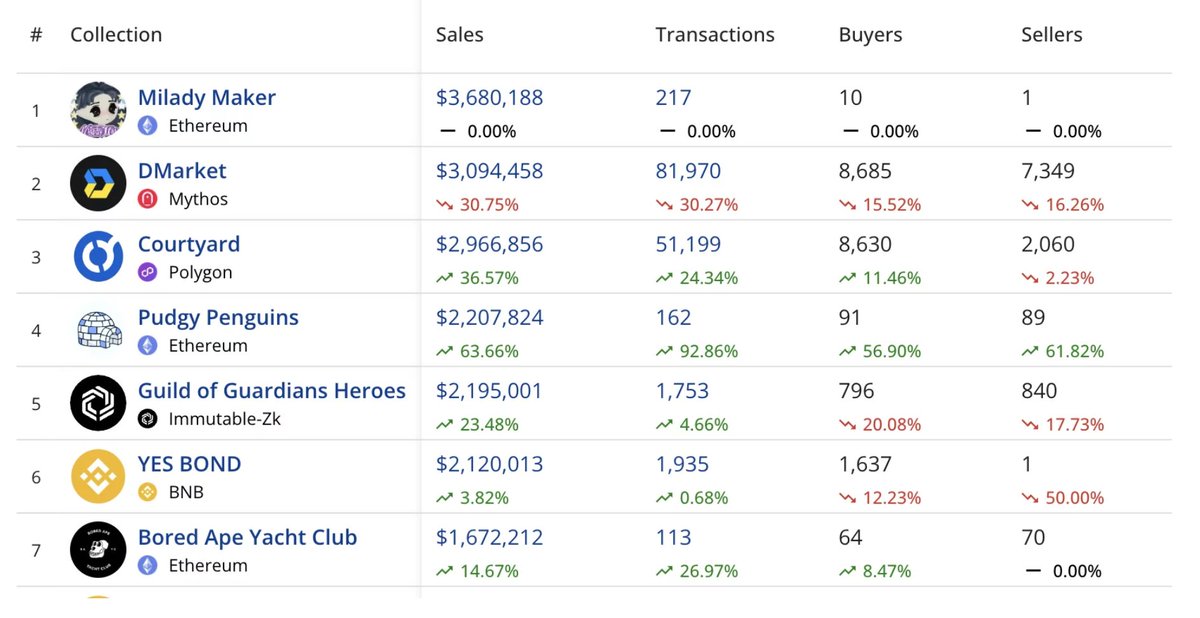Click the YES BOND logo icon
Screen dimensions: 1200x618
(98, 477)
